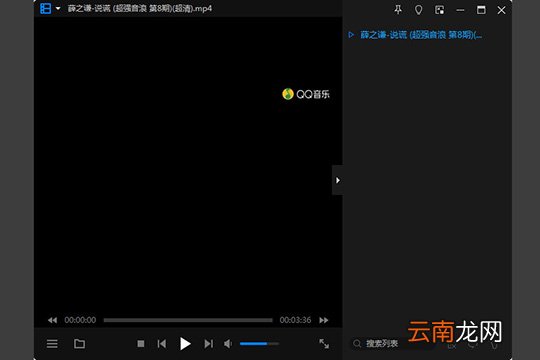Mute audio via the speaker icon
Image resolution: width=540 pixels, height=360 pixels.
click(x=228, y=344)
